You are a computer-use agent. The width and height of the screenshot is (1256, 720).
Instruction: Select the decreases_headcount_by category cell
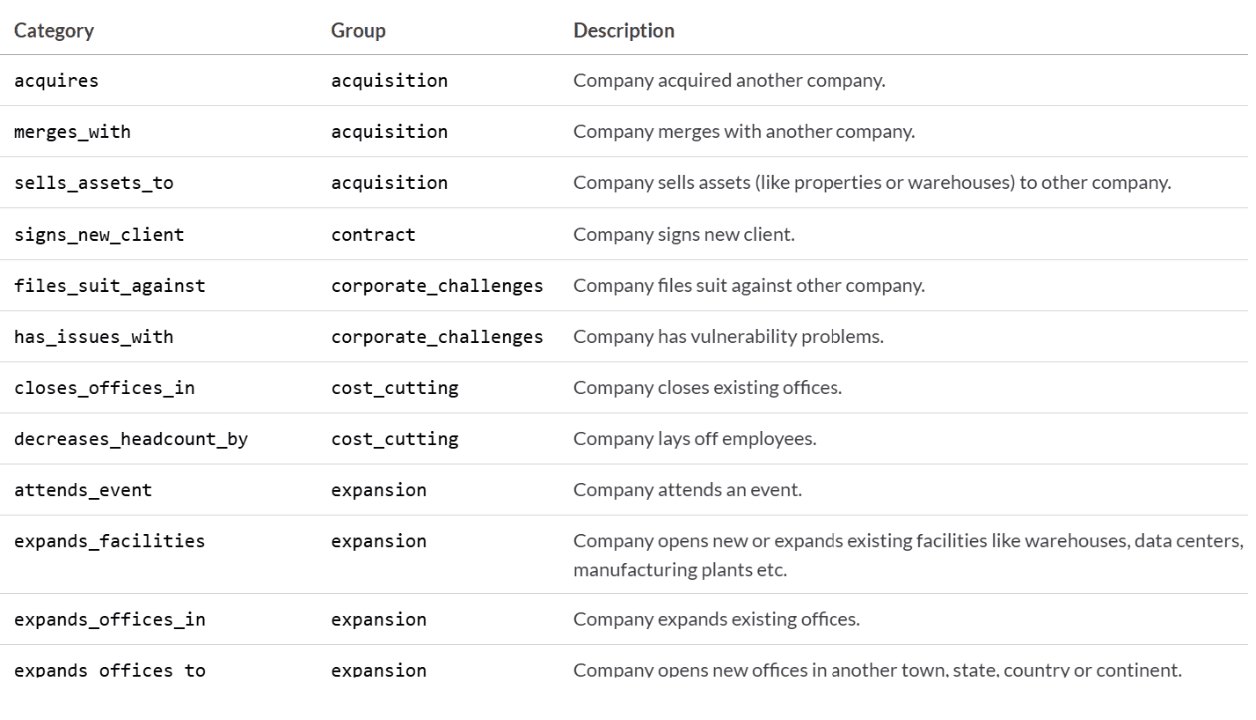(131, 439)
